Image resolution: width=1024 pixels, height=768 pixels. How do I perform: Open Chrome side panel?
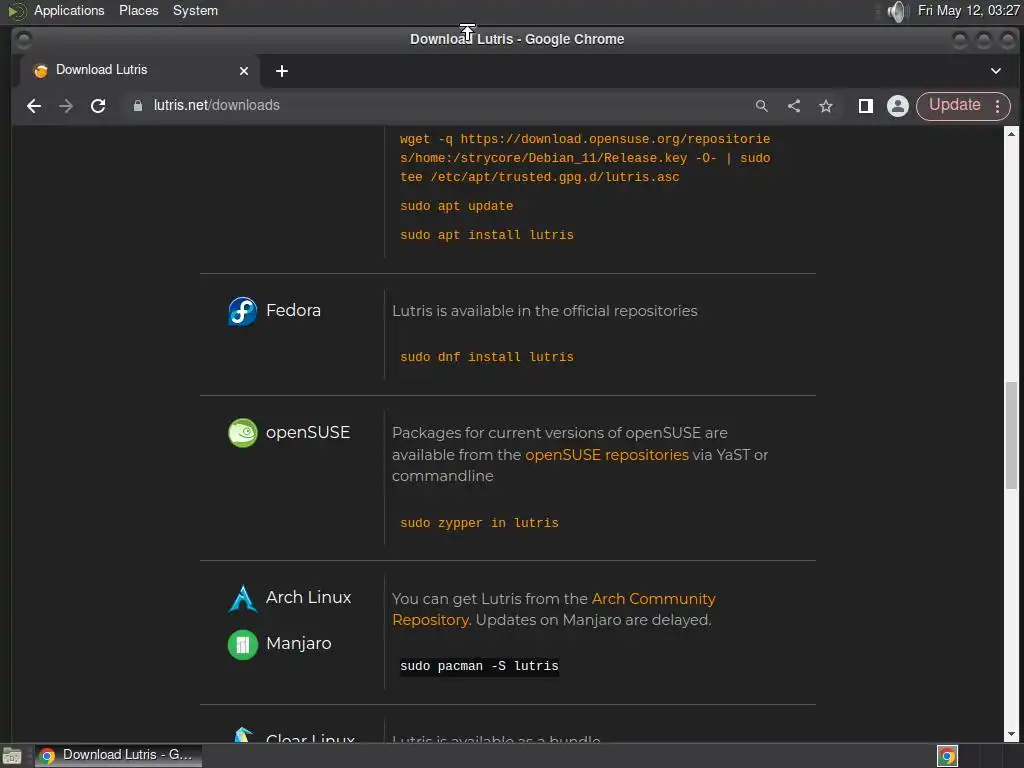pos(866,106)
